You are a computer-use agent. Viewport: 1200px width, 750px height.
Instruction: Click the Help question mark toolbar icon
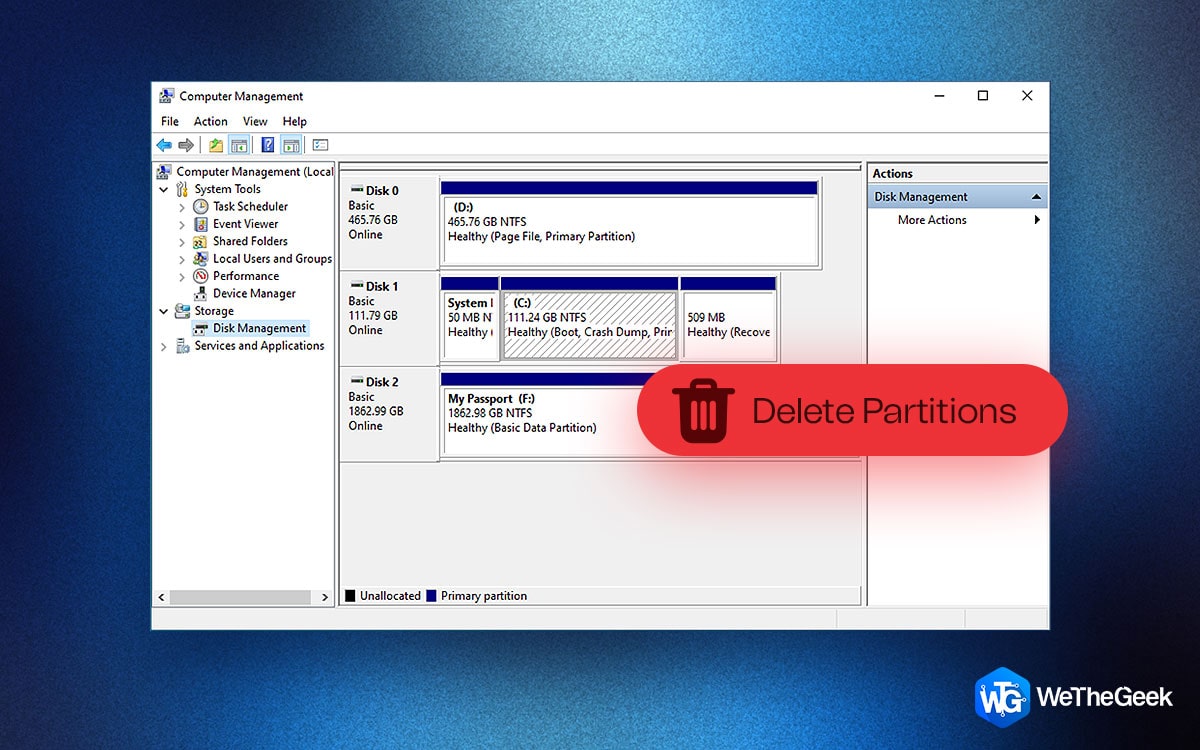point(267,144)
